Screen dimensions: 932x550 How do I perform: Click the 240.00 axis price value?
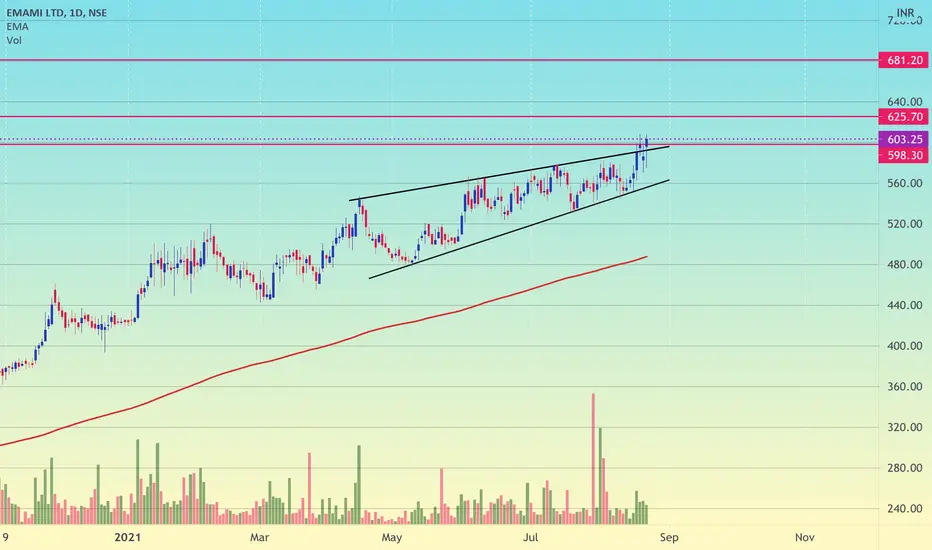point(905,508)
